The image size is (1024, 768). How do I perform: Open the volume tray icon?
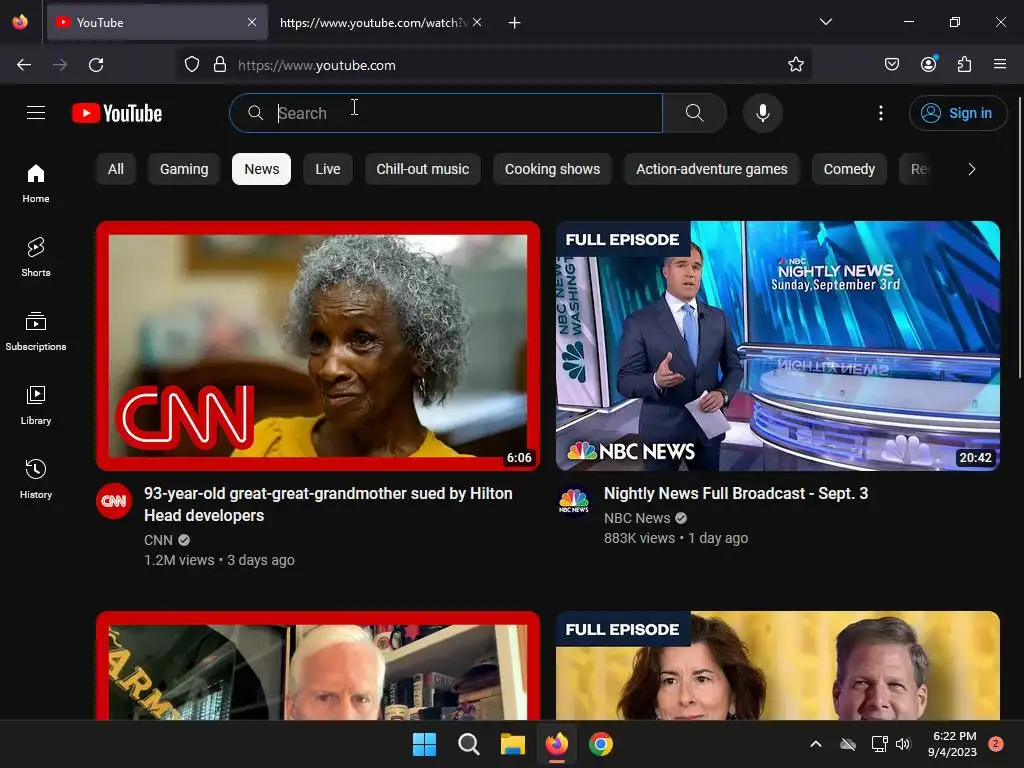(903, 744)
